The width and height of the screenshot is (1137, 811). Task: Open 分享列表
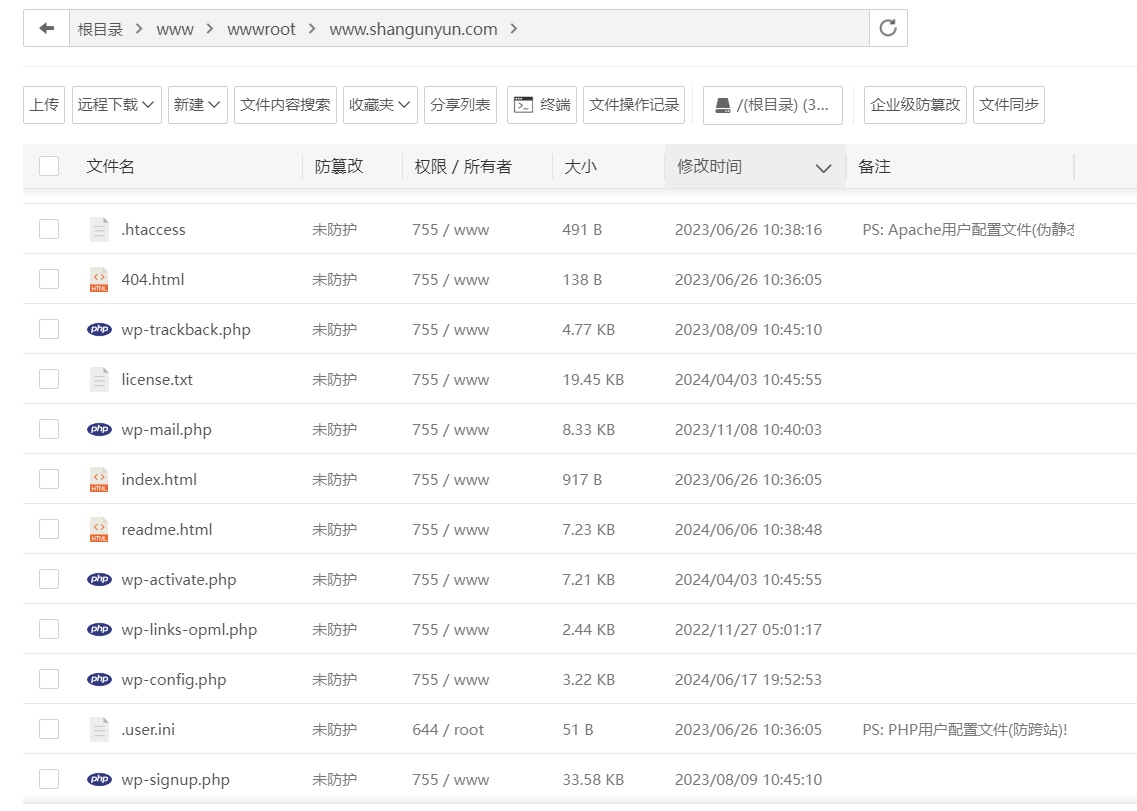pyautogui.click(x=460, y=104)
